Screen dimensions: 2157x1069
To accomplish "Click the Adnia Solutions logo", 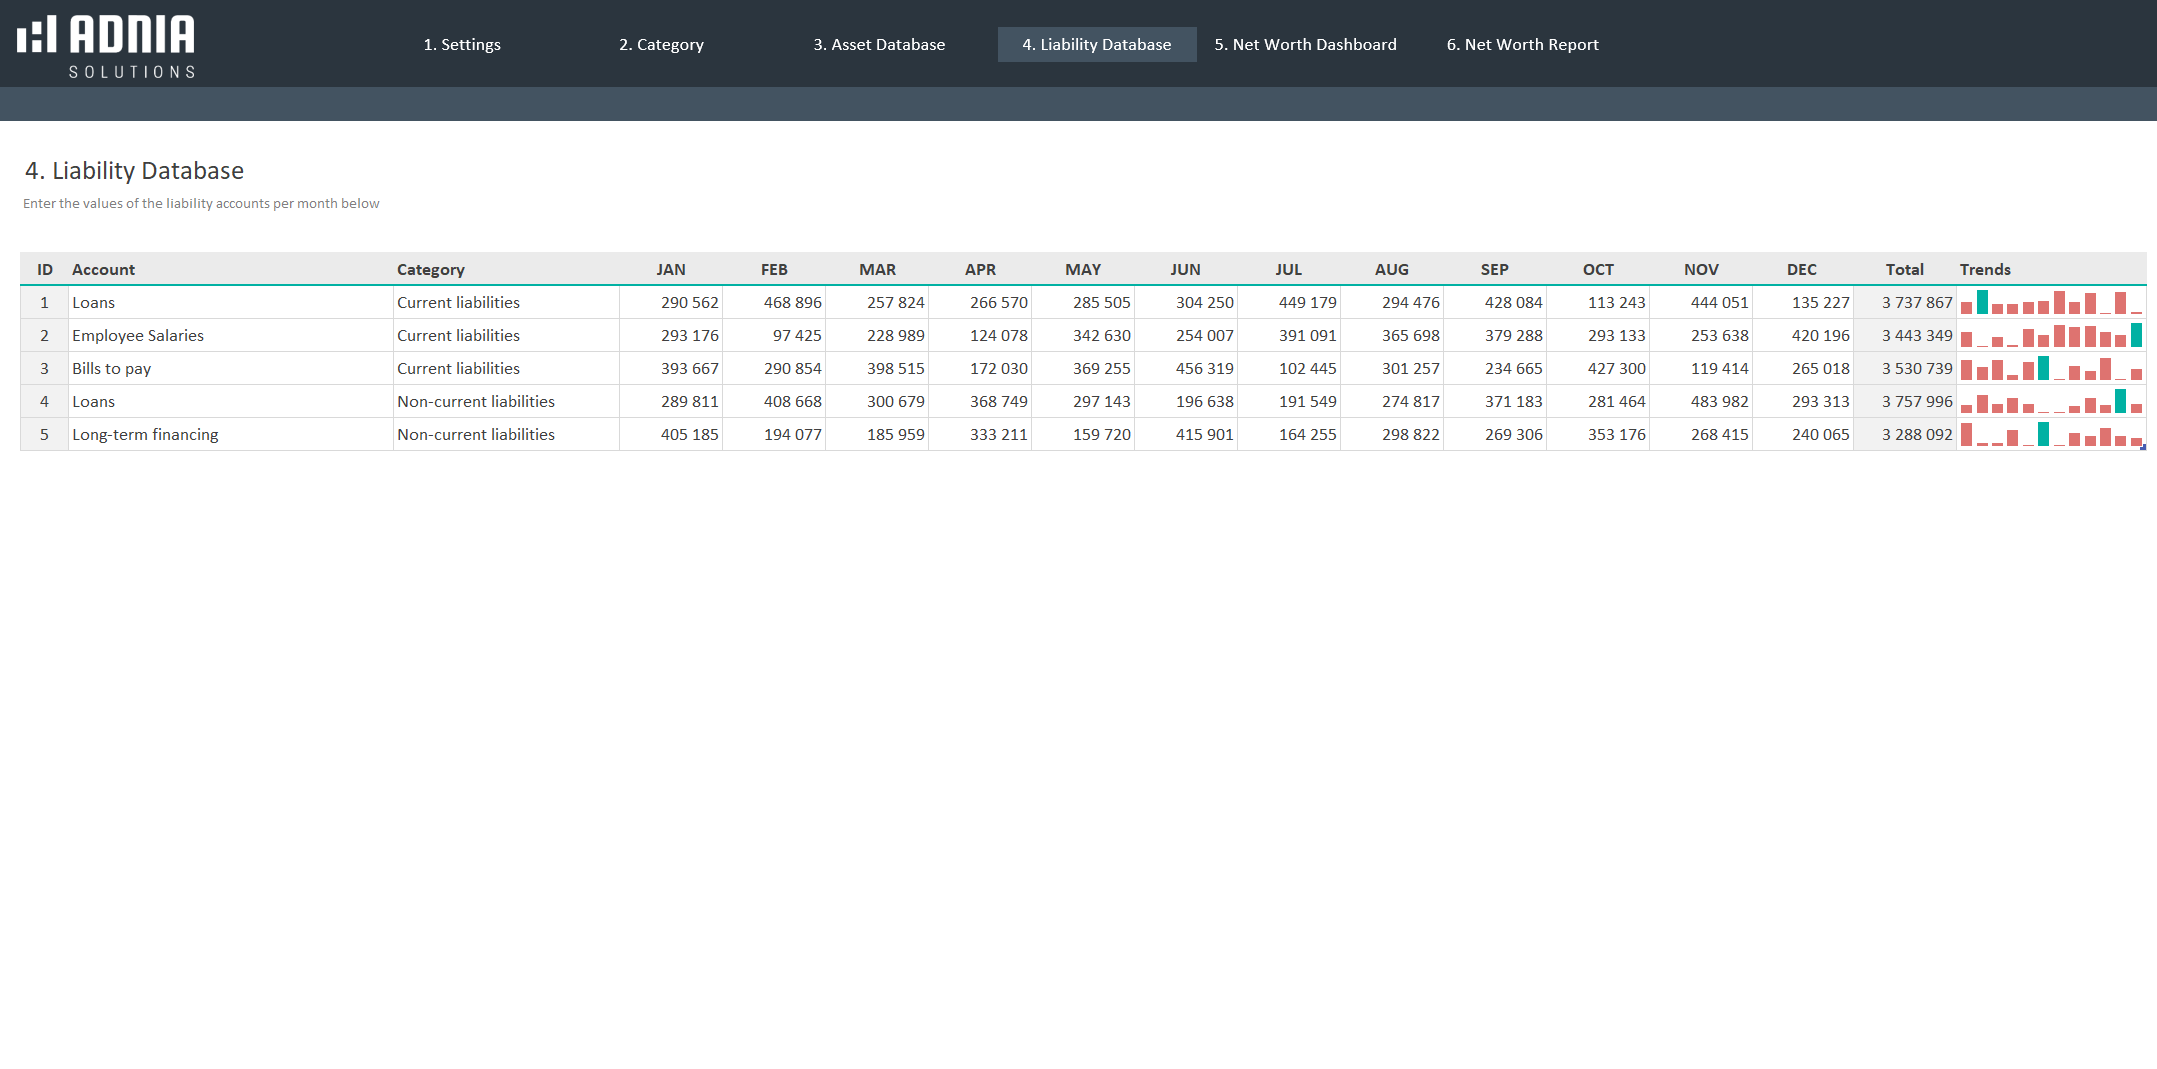I will [107, 46].
